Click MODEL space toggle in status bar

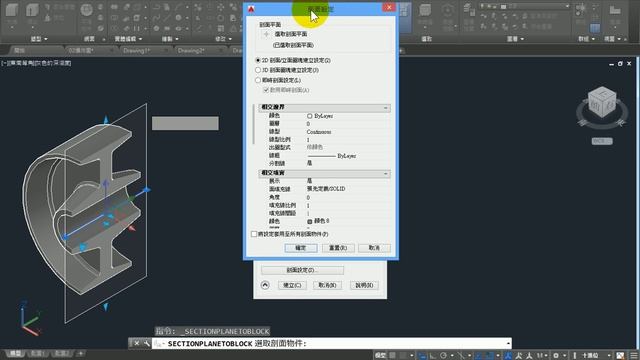[380, 356]
